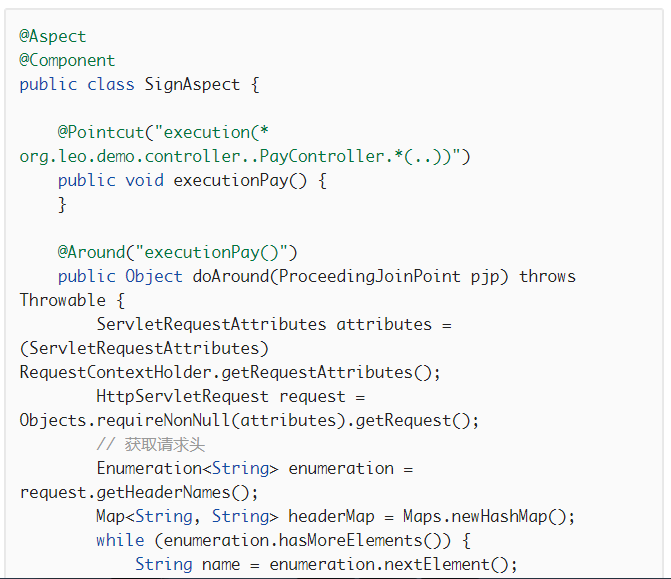Screen dimensions: 671x579
Task: Click the ProceedingJoinPoint parameter type
Action: (x=370, y=276)
